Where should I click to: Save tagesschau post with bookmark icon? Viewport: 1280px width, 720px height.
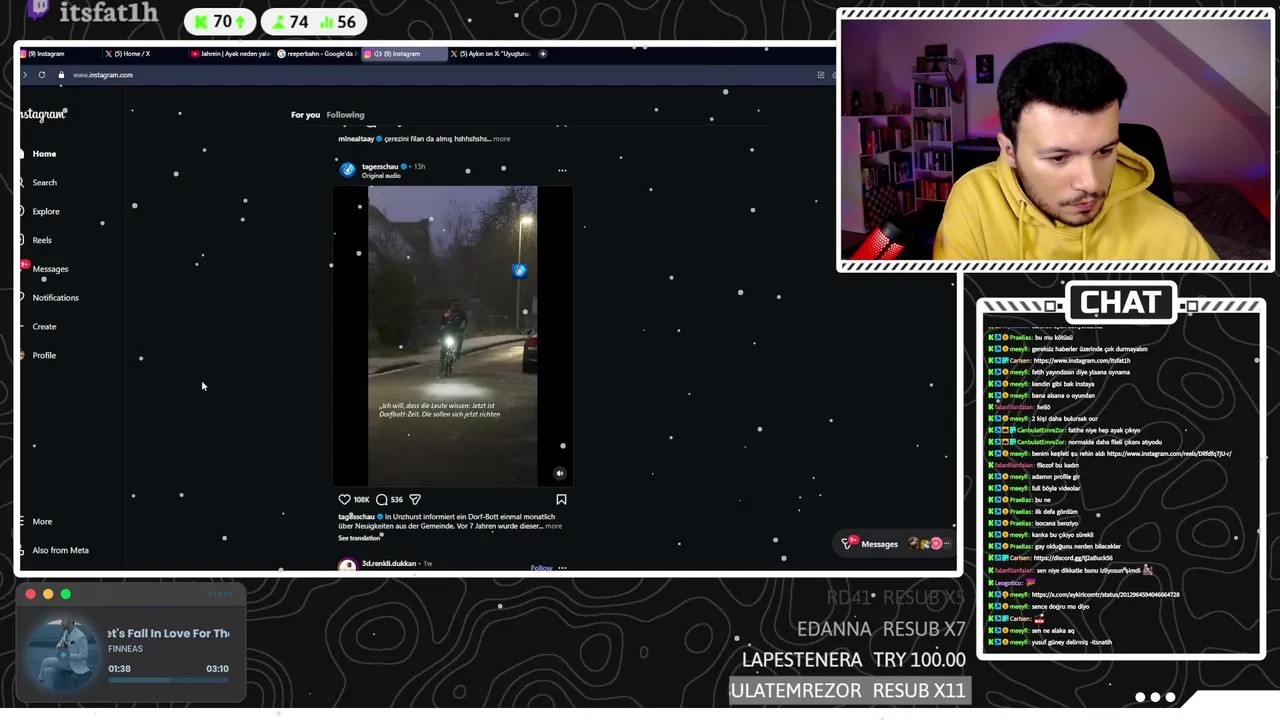pos(561,500)
